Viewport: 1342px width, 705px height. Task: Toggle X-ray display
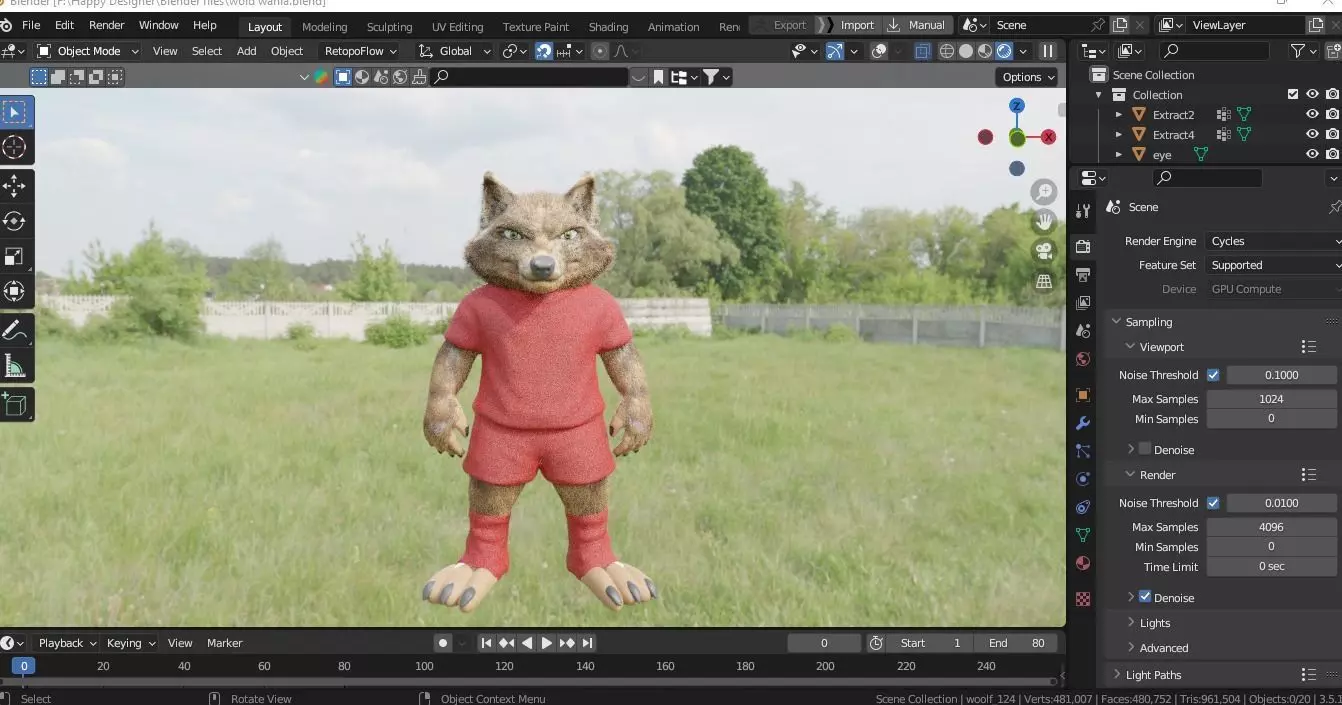point(922,51)
